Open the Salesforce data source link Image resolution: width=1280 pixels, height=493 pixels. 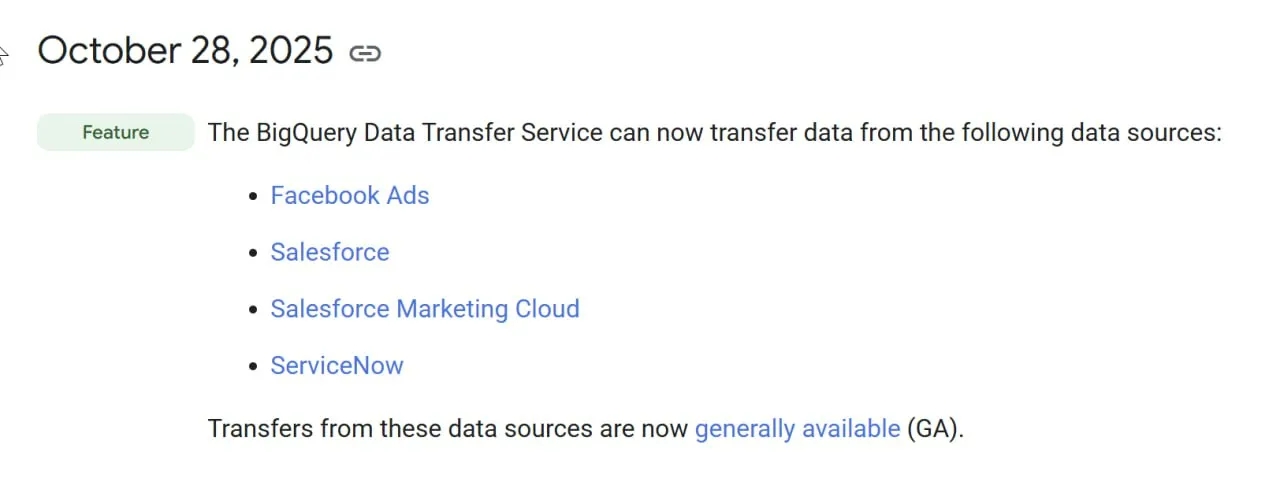pyautogui.click(x=330, y=252)
